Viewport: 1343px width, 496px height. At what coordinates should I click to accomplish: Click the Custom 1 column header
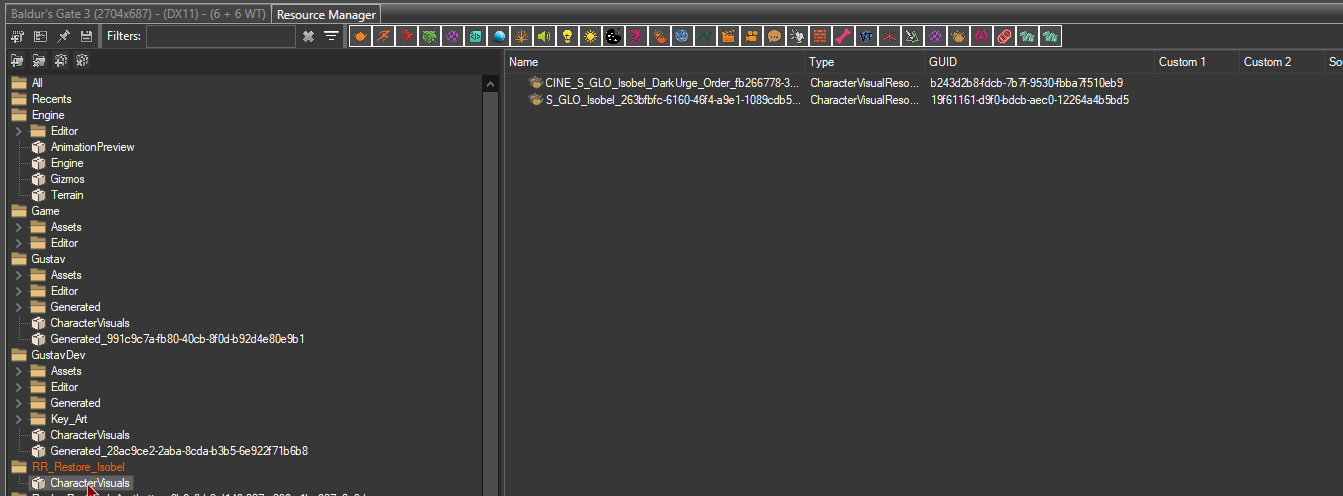coord(1197,62)
